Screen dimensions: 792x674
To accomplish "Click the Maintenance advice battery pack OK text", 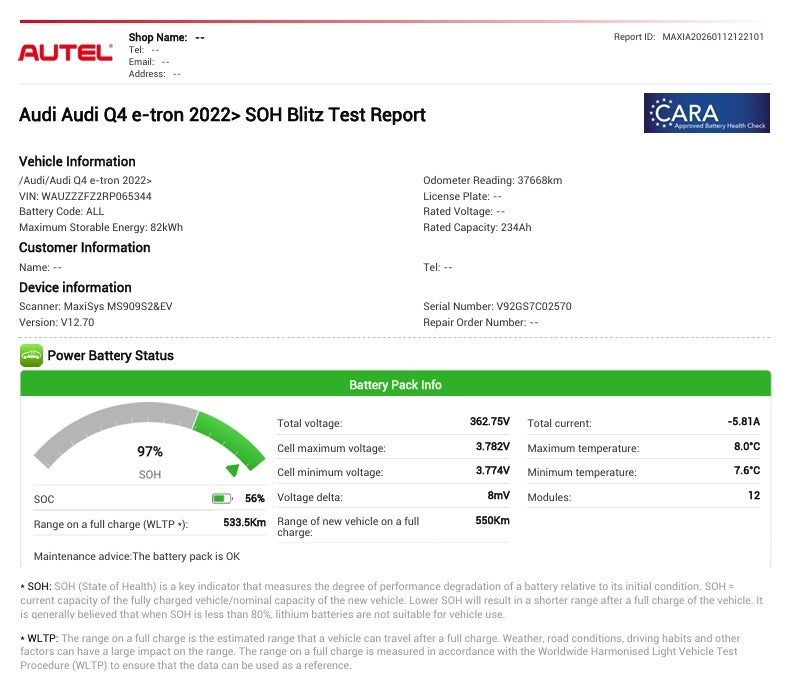I will tap(137, 556).
